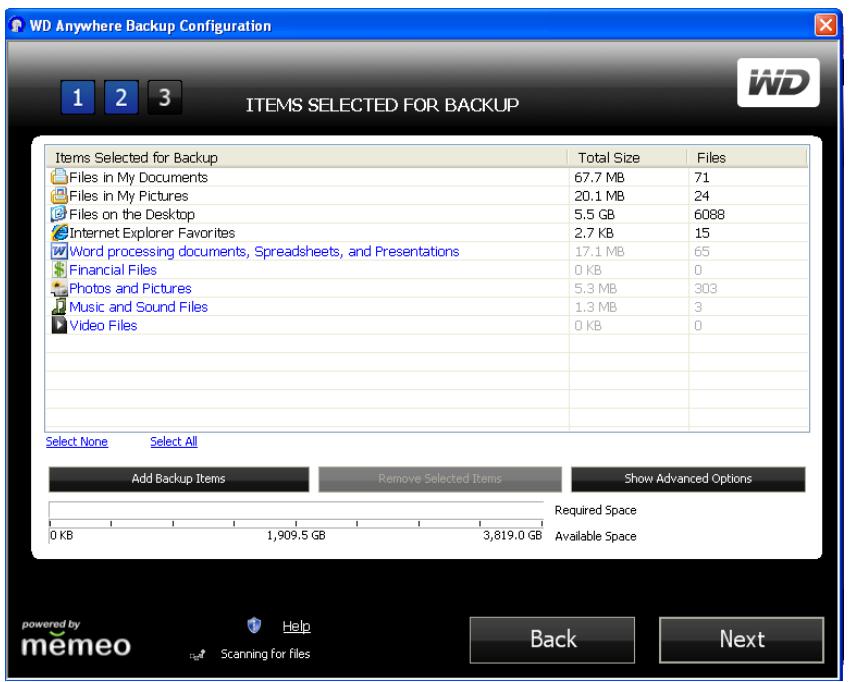This screenshot has height=682, width=851.
Task: Click the 65 file count
Action: coord(702,251)
